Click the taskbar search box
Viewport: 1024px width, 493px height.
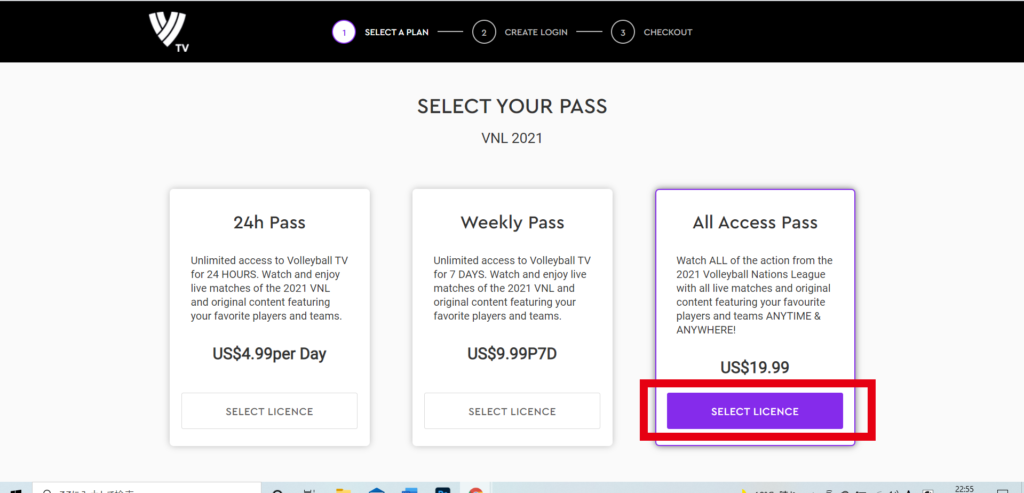[x=147, y=490]
